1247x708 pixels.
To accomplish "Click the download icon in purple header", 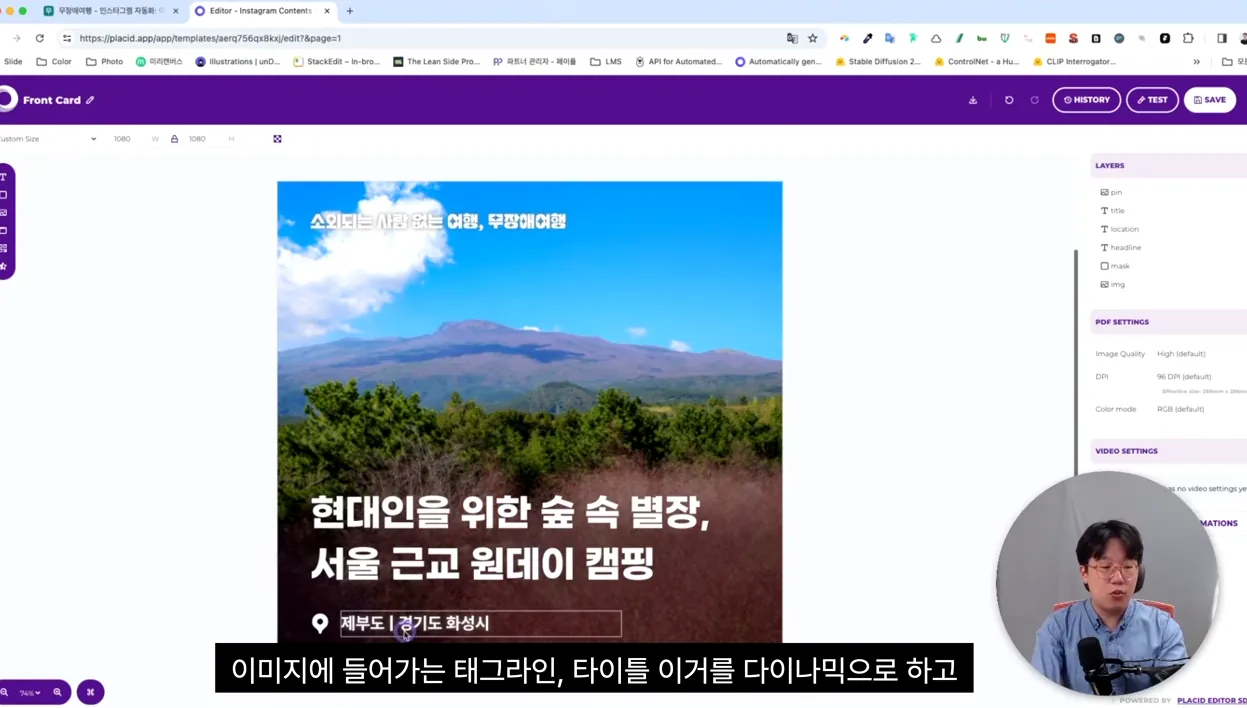I will click(x=973, y=100).
